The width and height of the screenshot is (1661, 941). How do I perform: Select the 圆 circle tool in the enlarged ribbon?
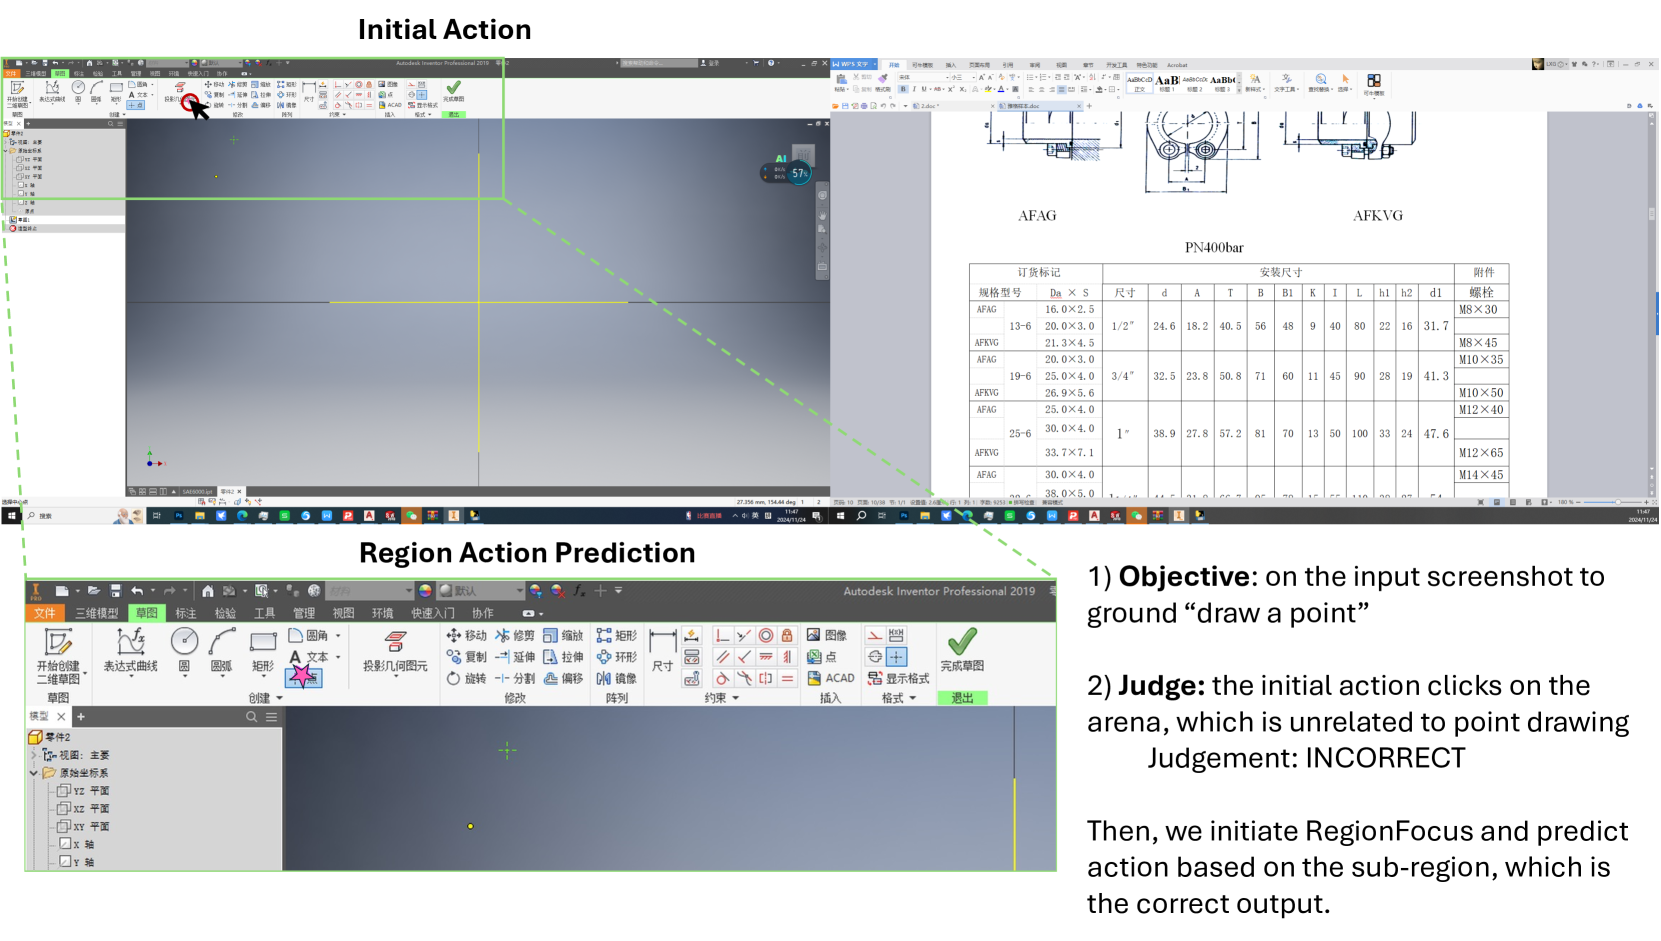pos(184,651)
